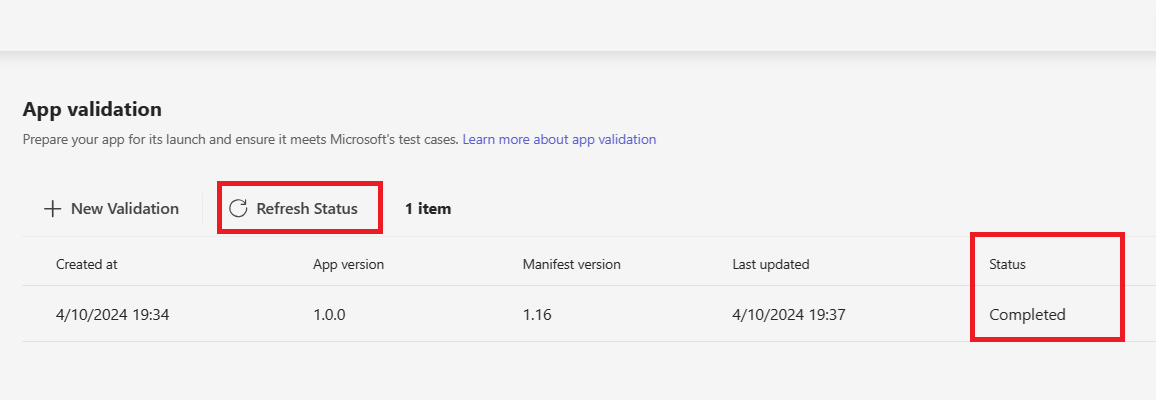
Task: Select the Manifest version column header
Action: [x=571, y=264]
